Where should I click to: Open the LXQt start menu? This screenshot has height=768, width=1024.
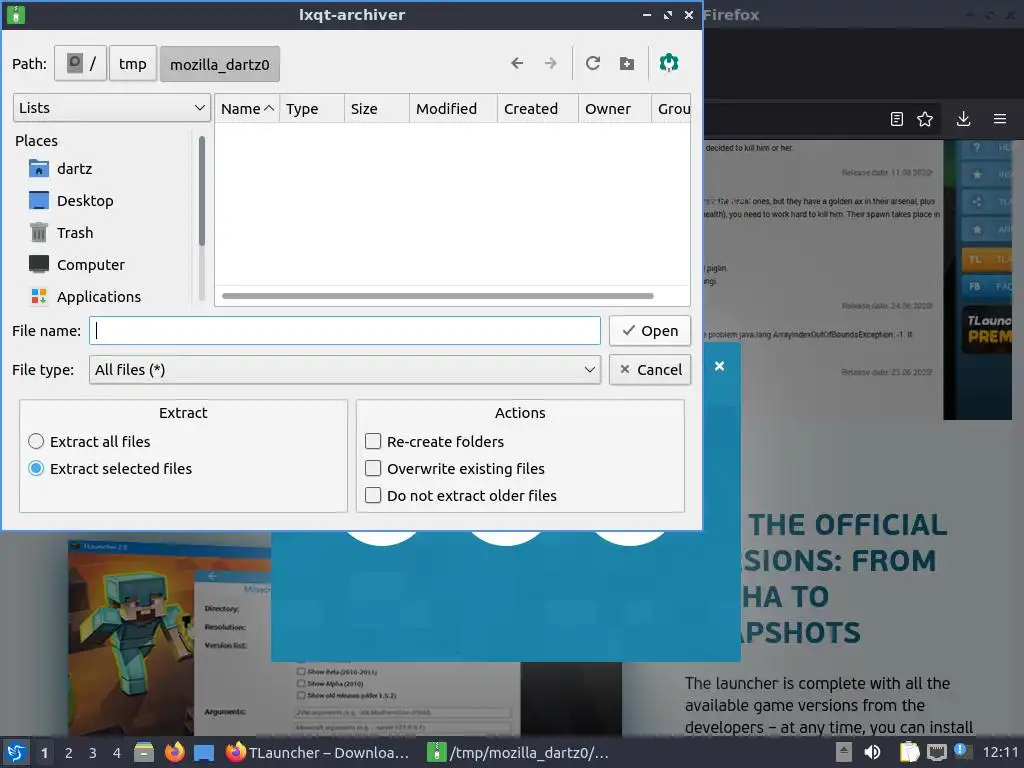[x=16, y=752]
